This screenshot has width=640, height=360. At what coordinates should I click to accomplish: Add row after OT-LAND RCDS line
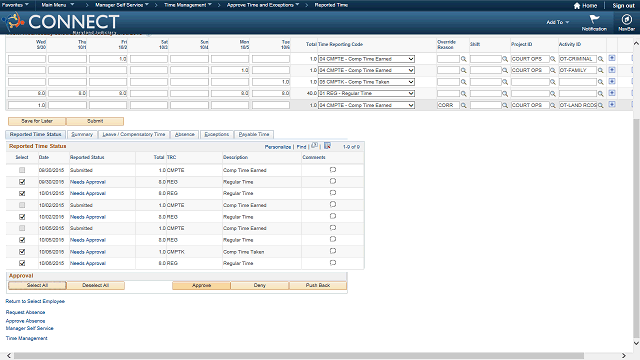[x=612, y=104]
